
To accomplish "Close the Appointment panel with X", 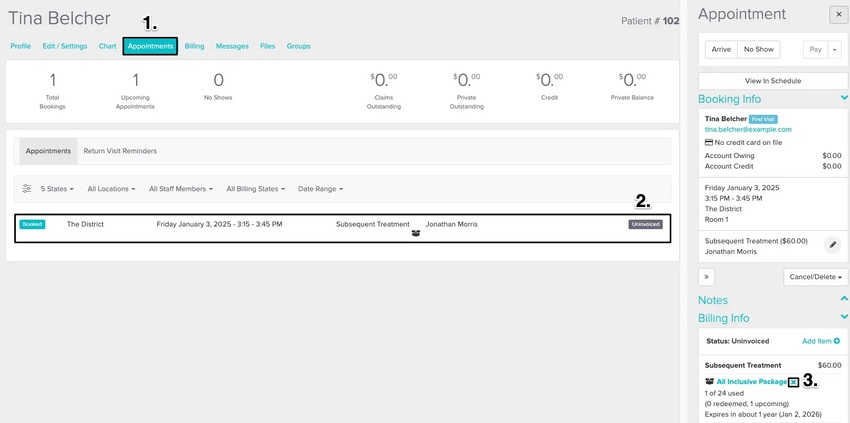I will coord(839,15).
